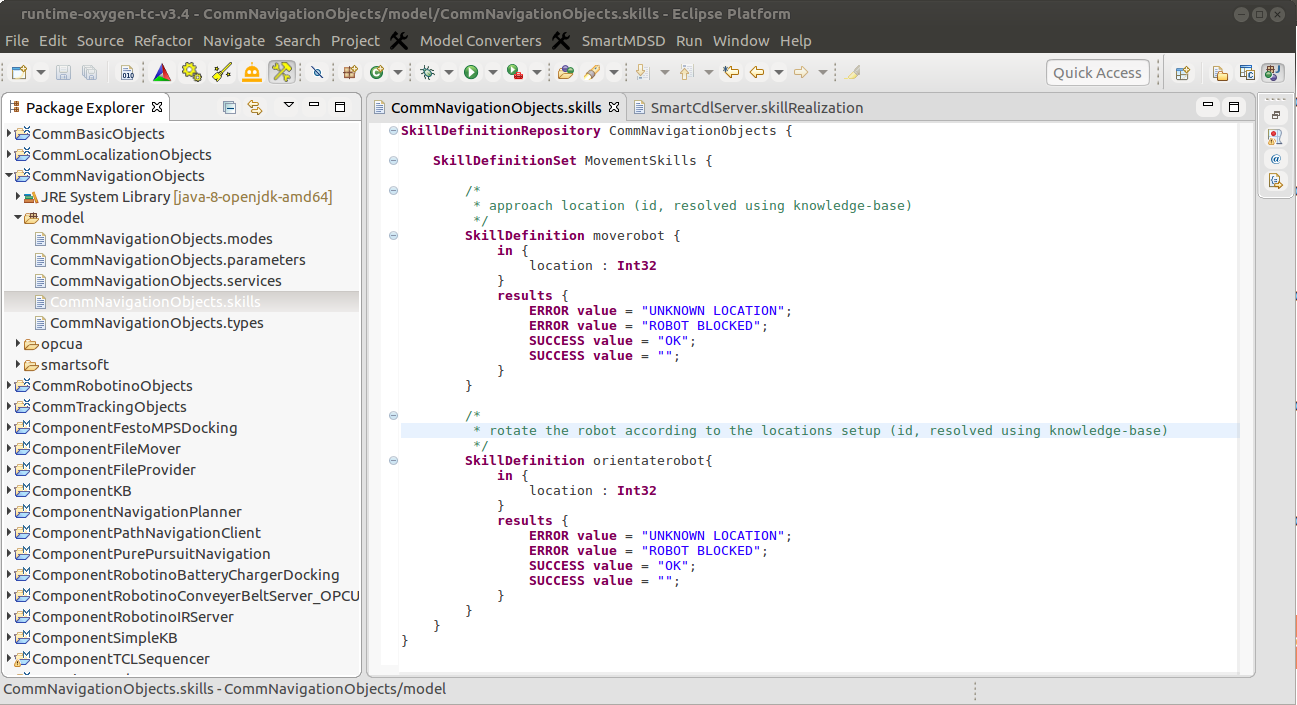The image size is (1297, 705).
Task: Click the orange robot dome toolbar icon
Action: click(x=251, y=72)
